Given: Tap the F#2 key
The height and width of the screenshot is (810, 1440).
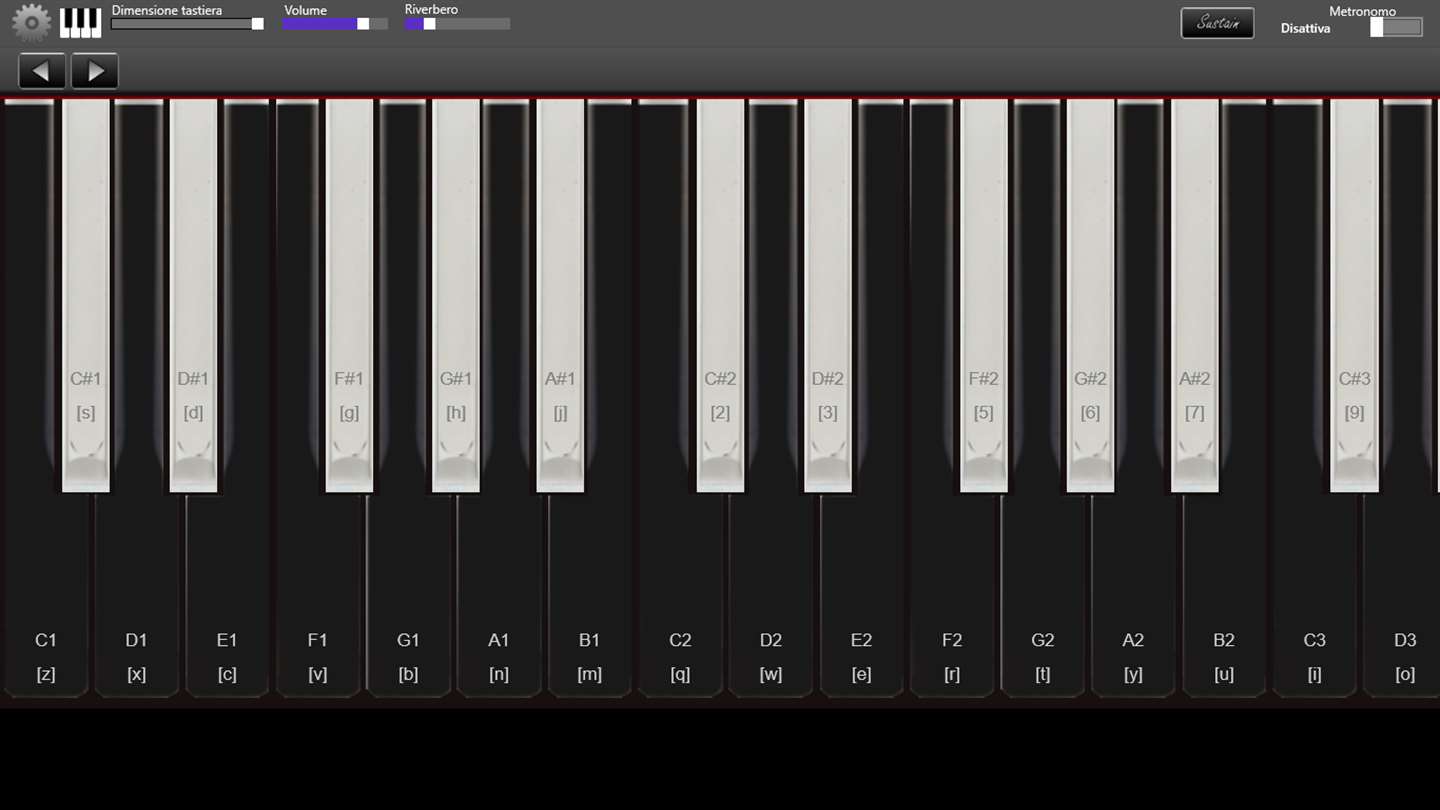Looking at the screenshot, I should (x=984, y=295).
